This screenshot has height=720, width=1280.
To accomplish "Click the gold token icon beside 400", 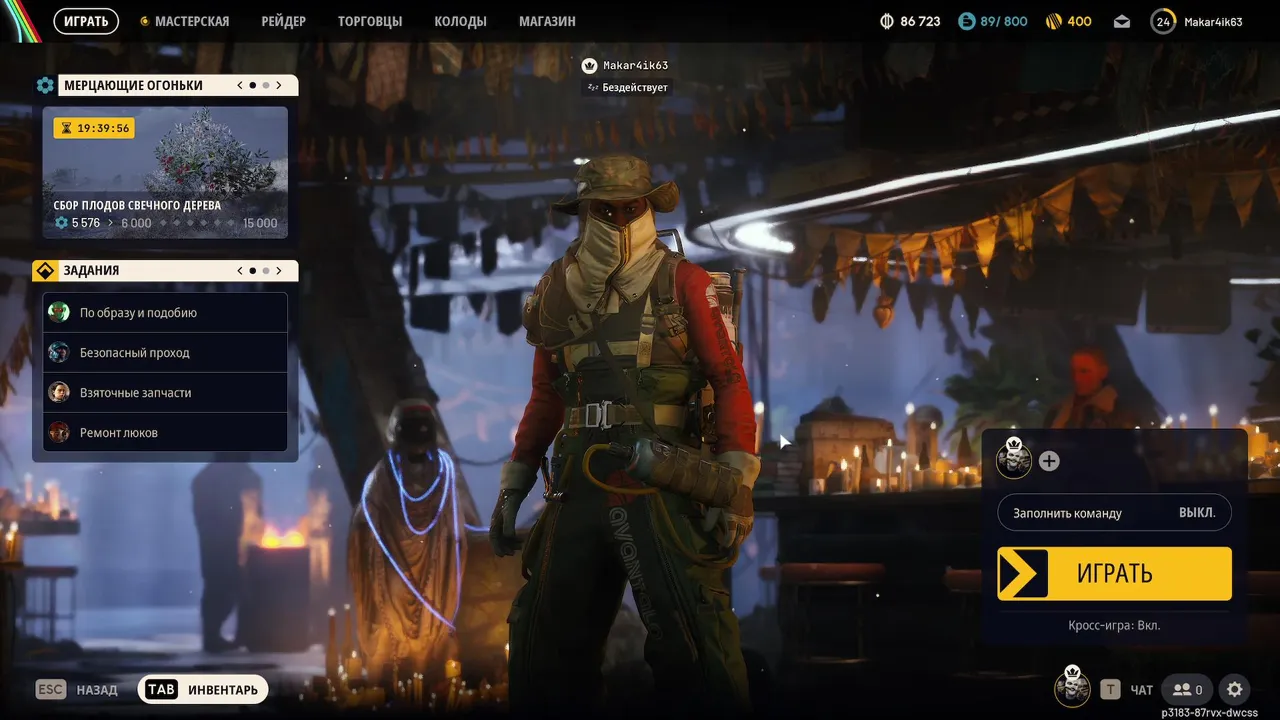I will point(1054,21).
